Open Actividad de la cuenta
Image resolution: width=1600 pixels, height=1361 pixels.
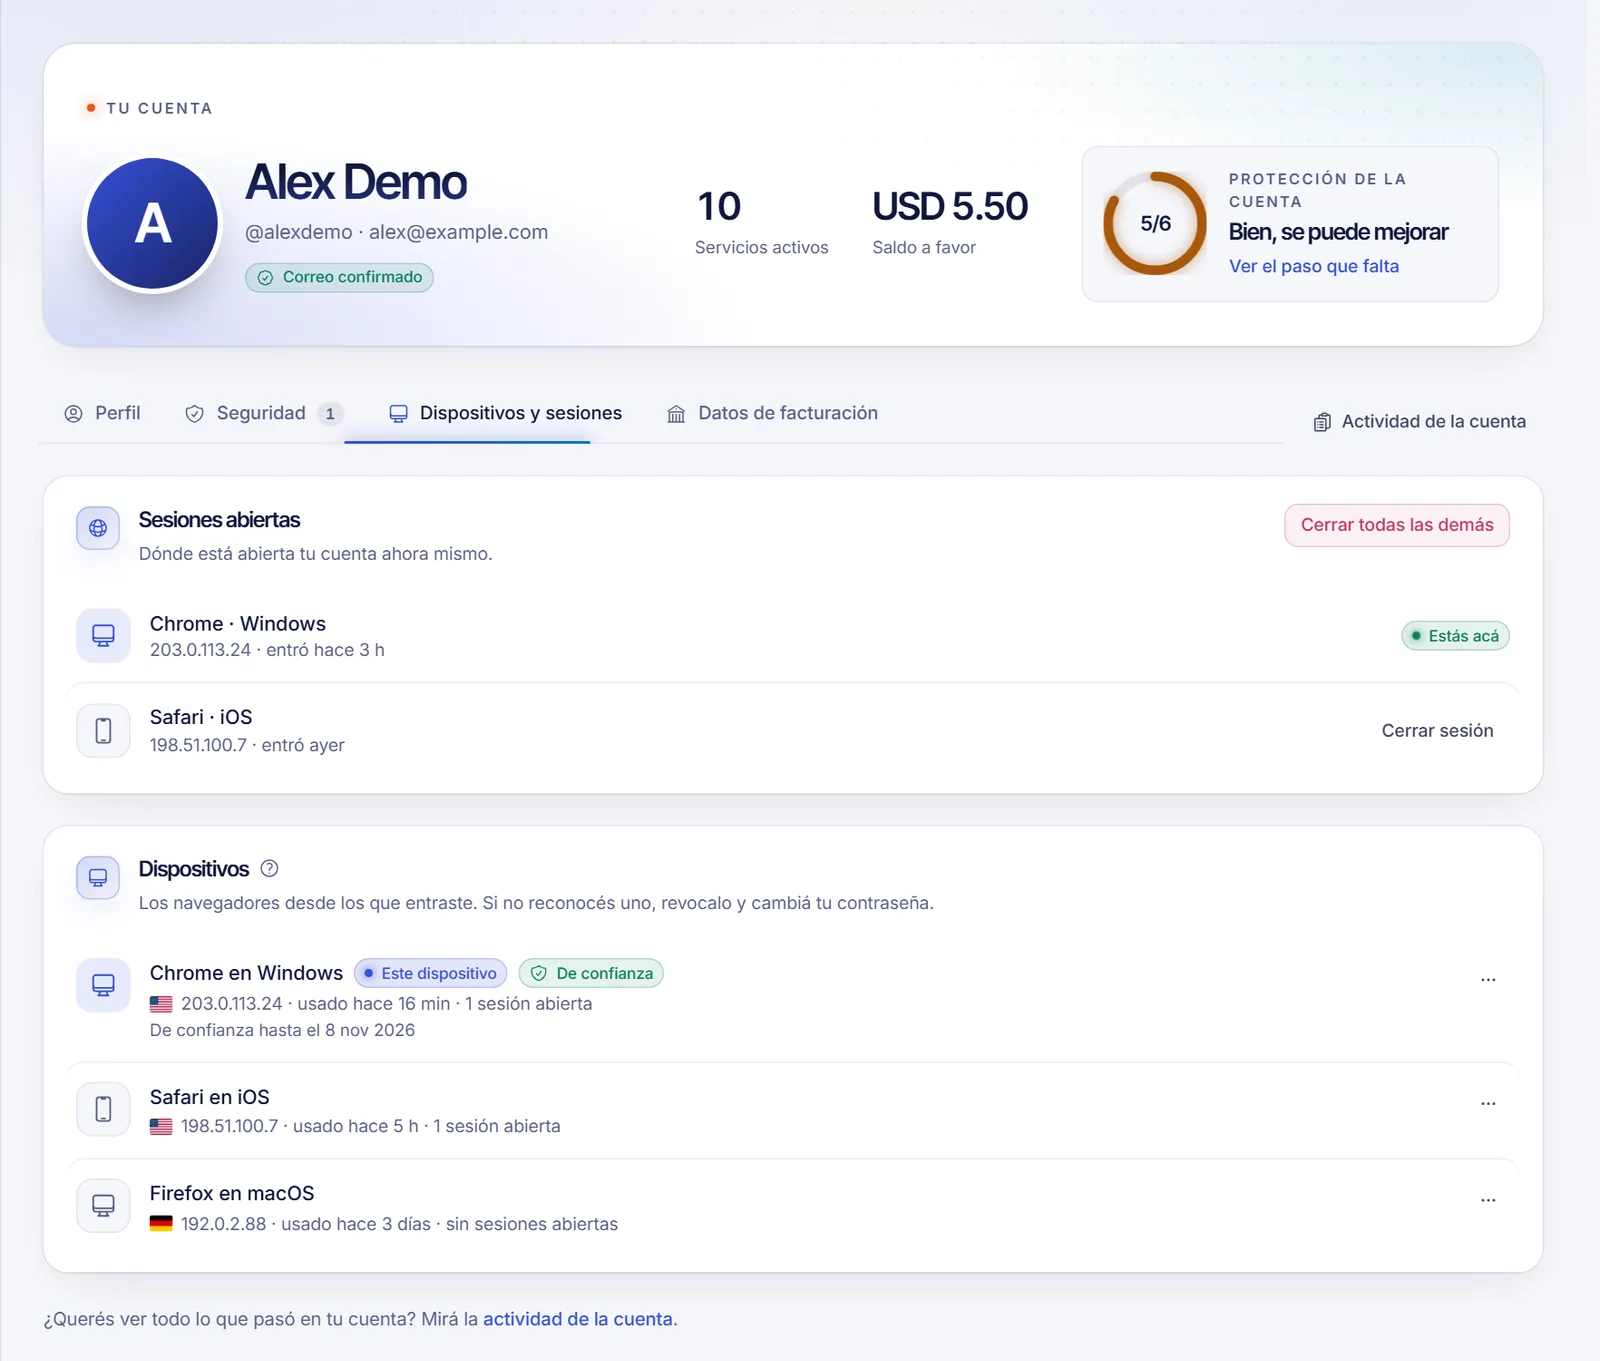[x=1420, y=422]
